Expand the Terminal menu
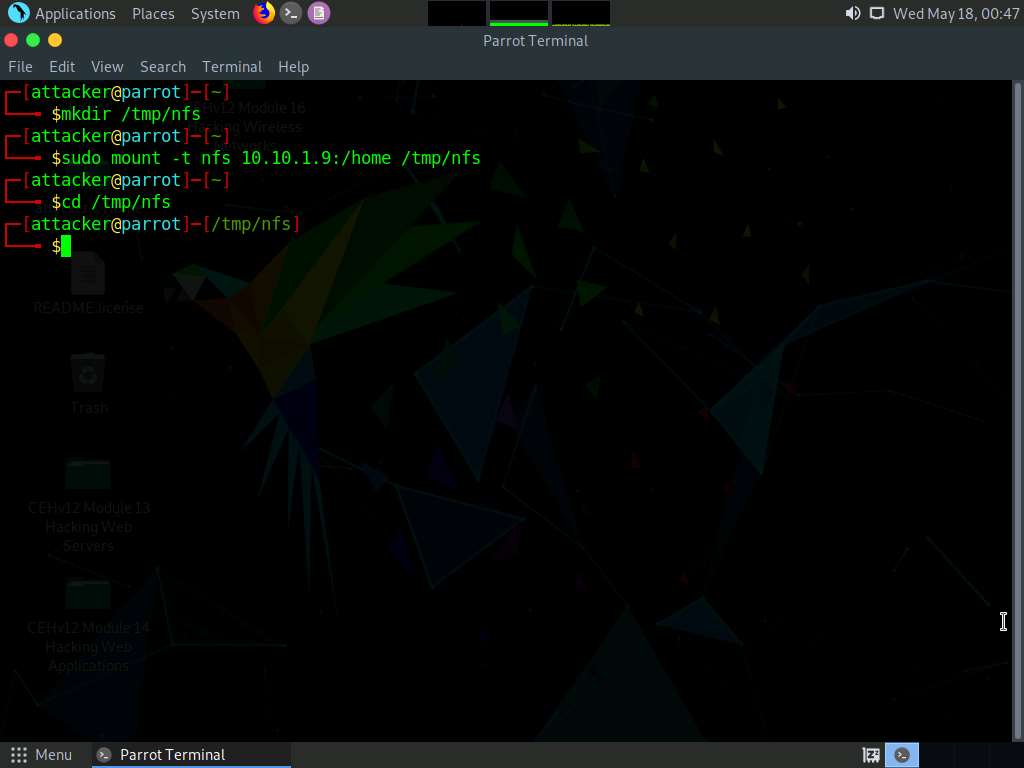1024x768 pixels. [232, 66]
